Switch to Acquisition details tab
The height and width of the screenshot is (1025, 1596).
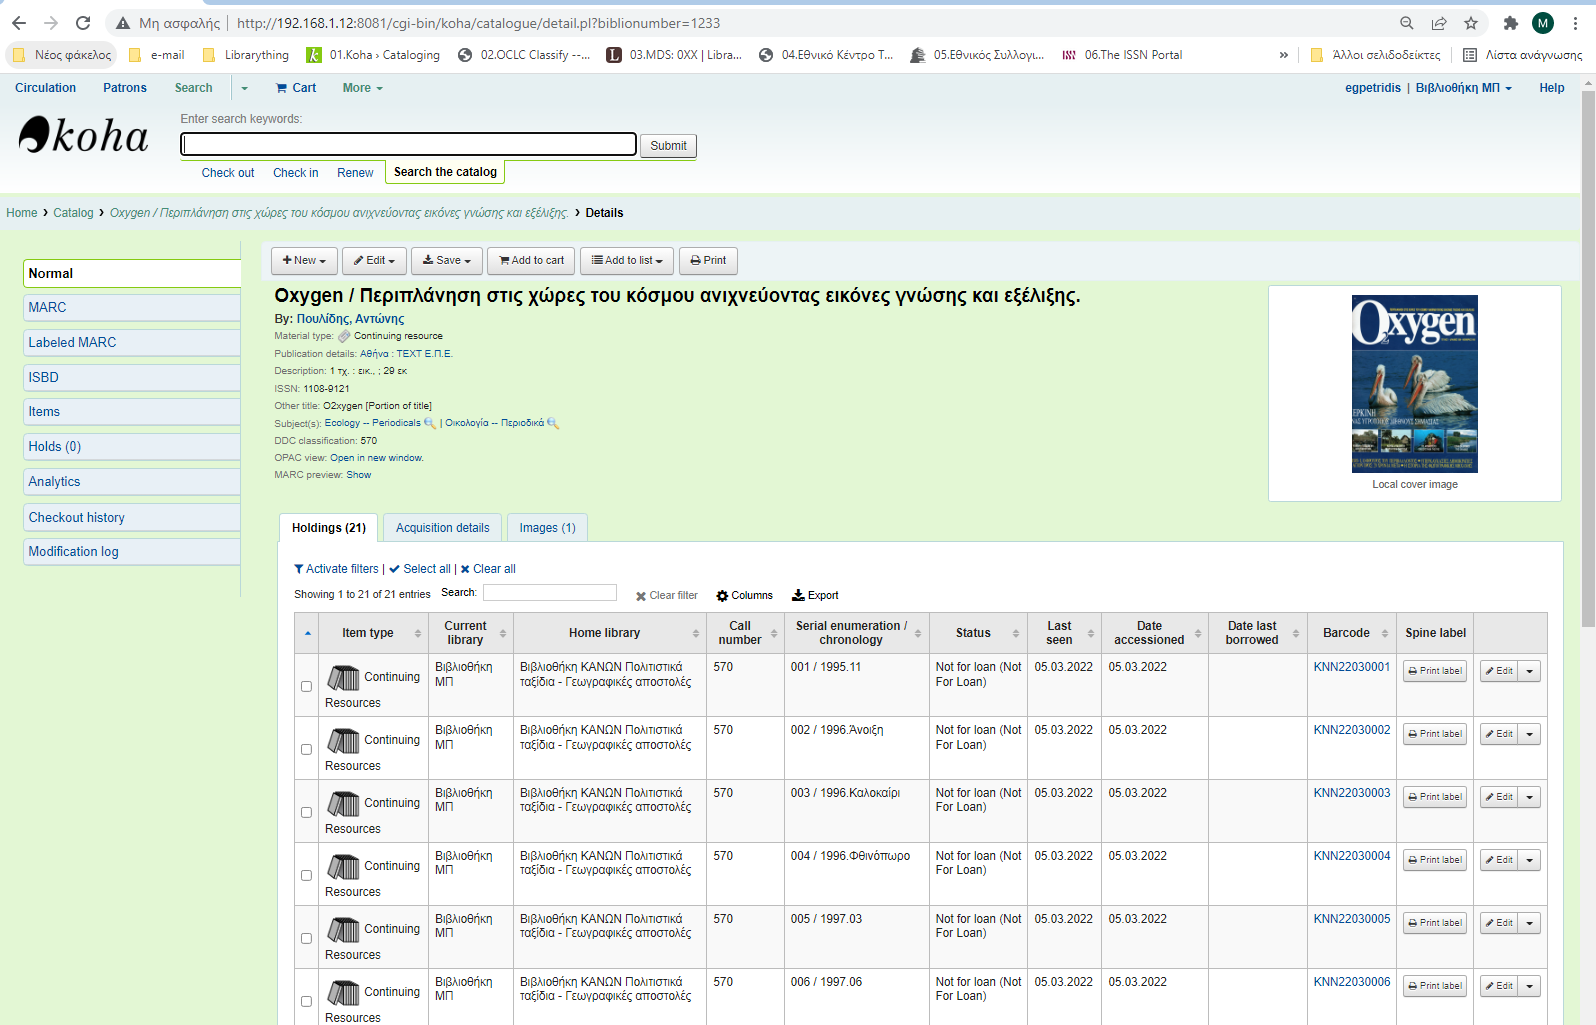[x=442, y=528]
